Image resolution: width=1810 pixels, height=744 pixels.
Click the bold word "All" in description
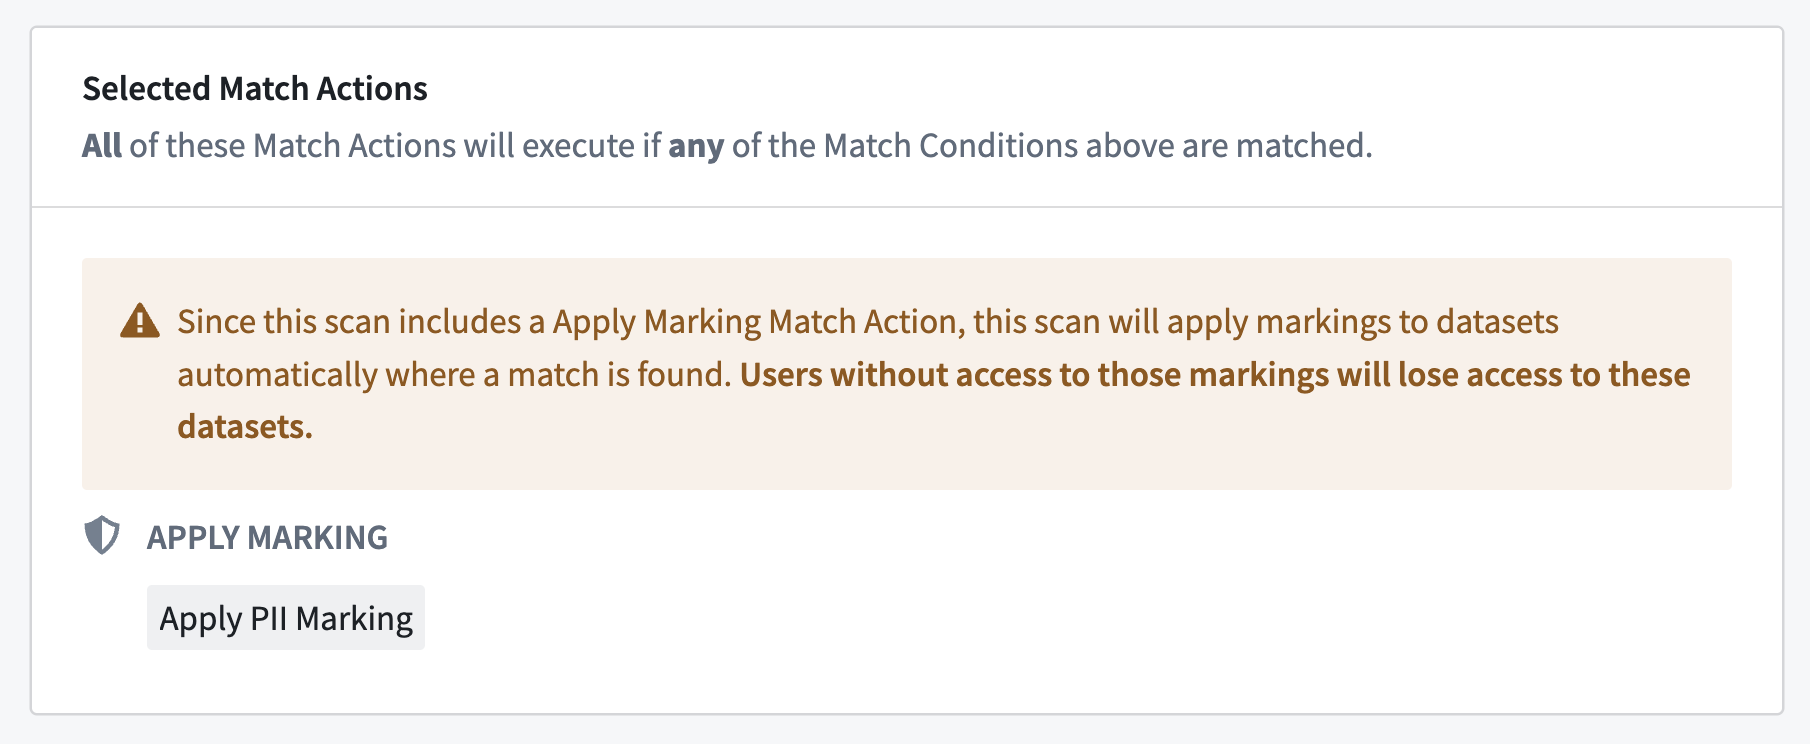102,145
